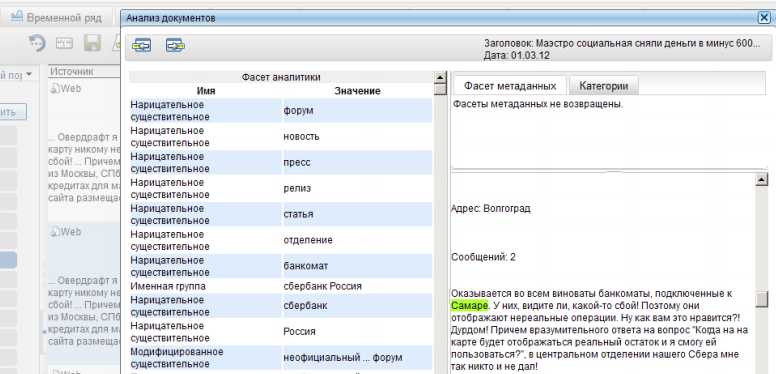Select the value 'сбербанк' in facet table

(x=305, y=306)
